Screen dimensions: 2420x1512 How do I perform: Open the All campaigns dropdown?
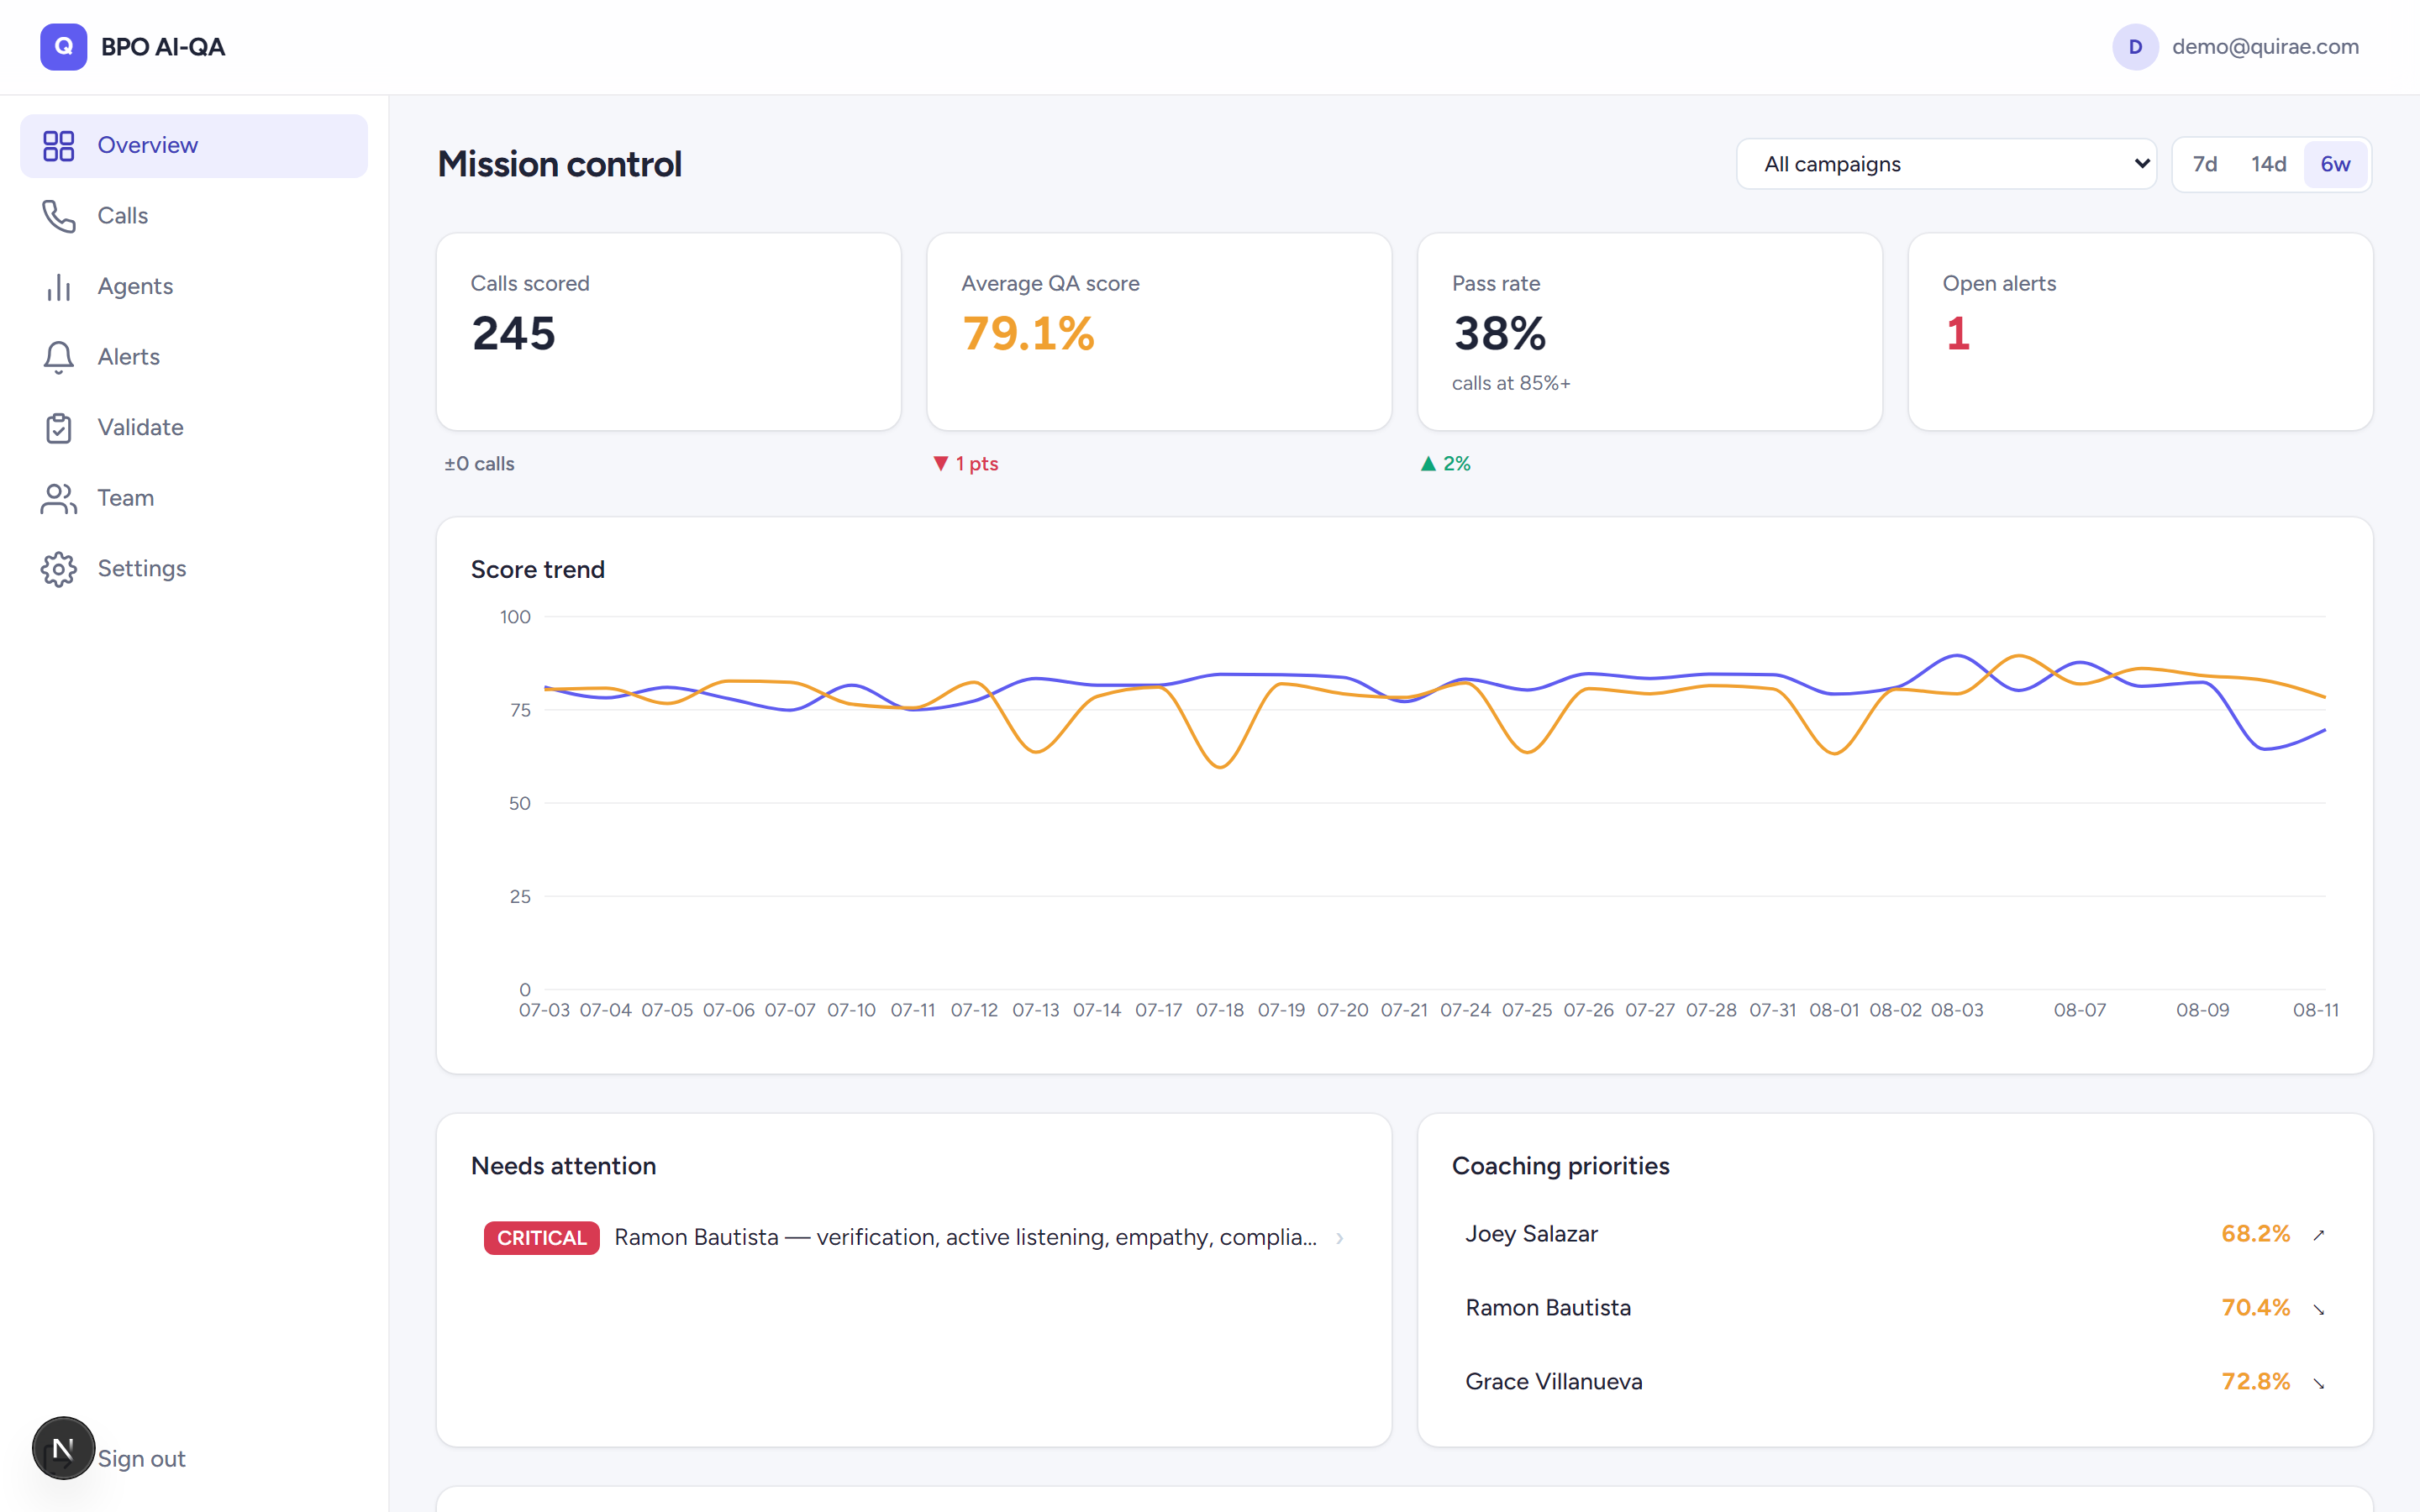tap(1946, 164)
